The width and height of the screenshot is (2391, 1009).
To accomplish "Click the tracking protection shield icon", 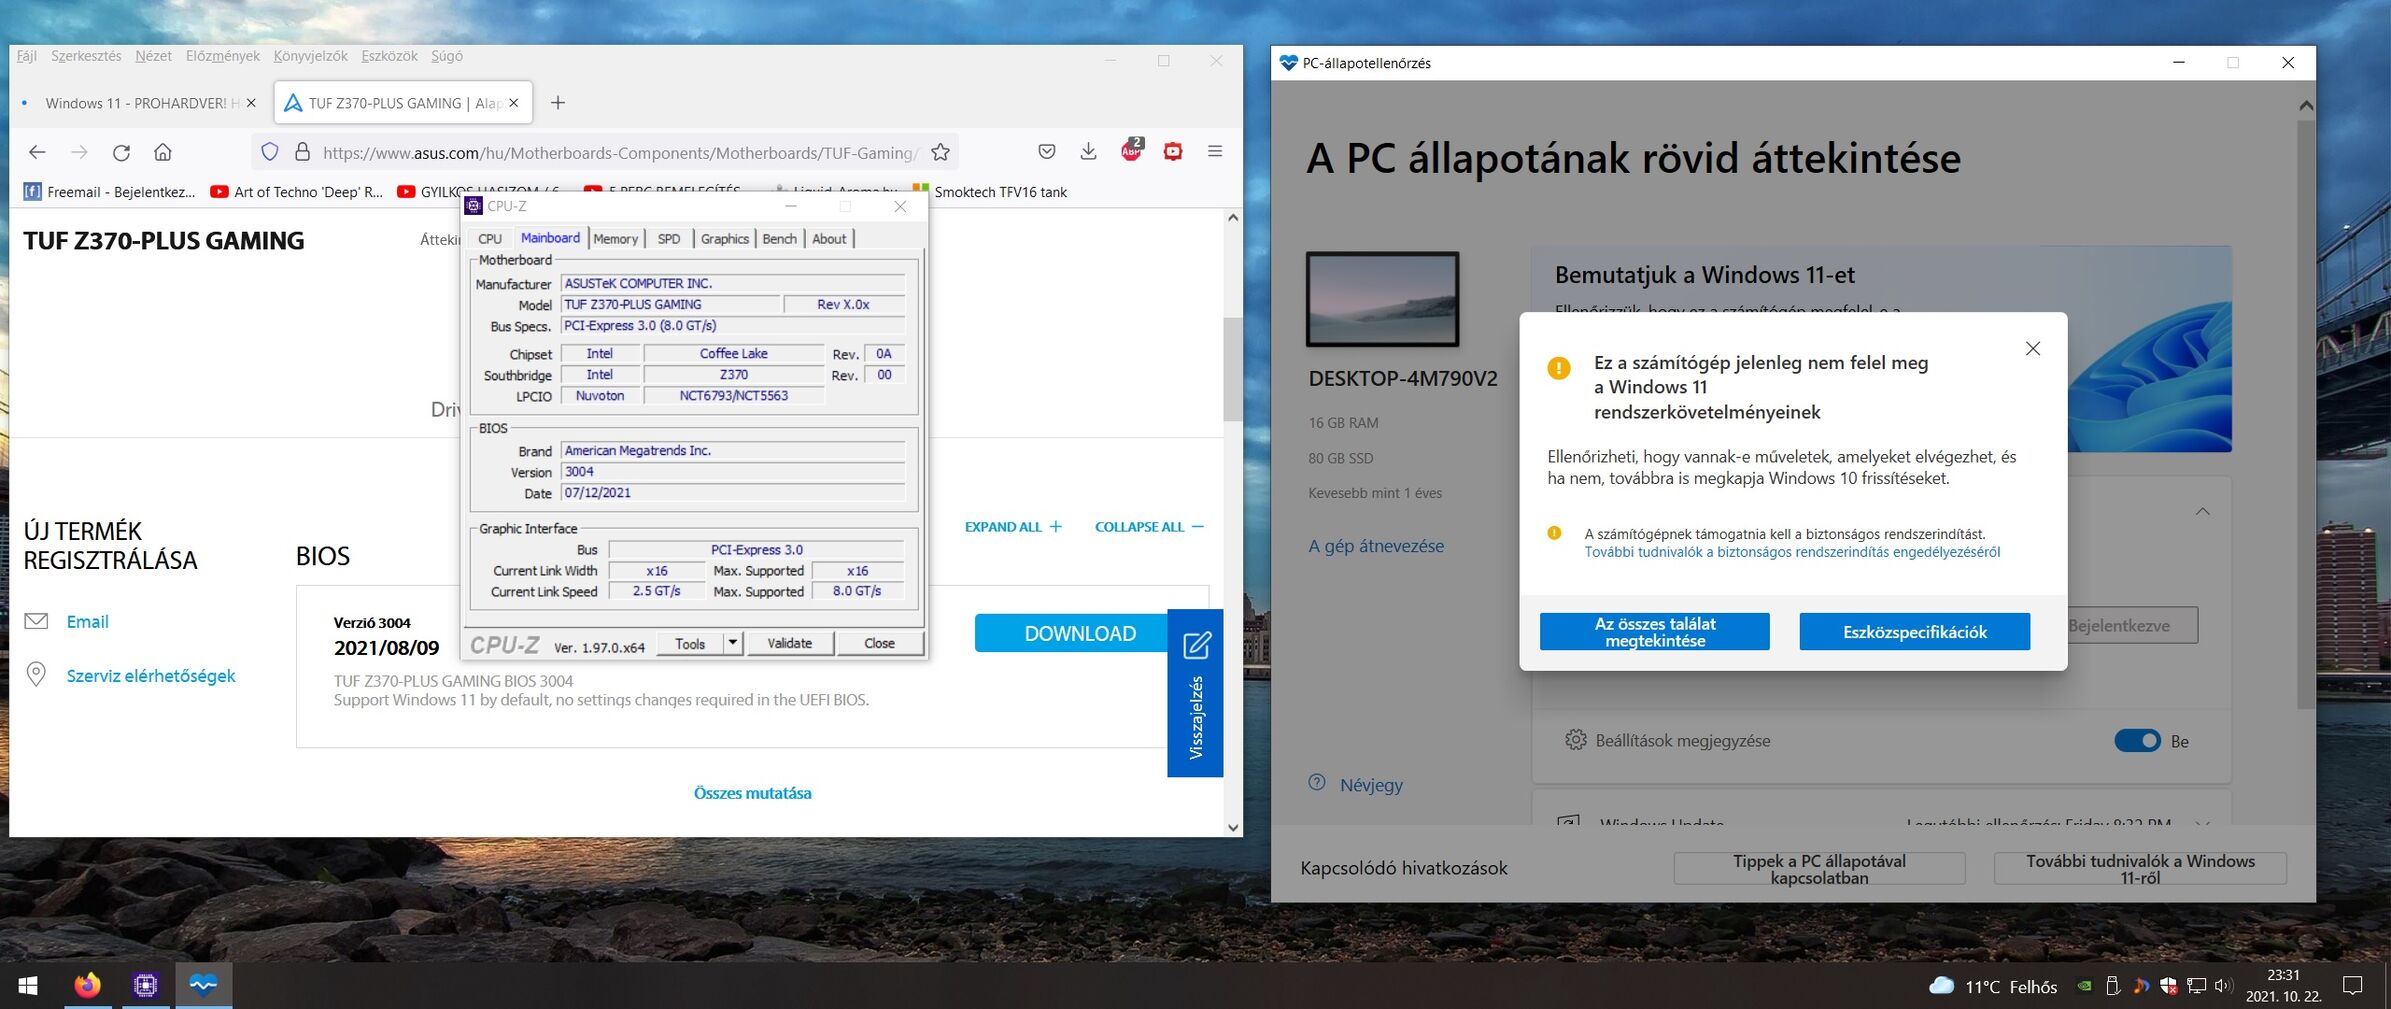I will pyautogui.click(x=269, y=152).
